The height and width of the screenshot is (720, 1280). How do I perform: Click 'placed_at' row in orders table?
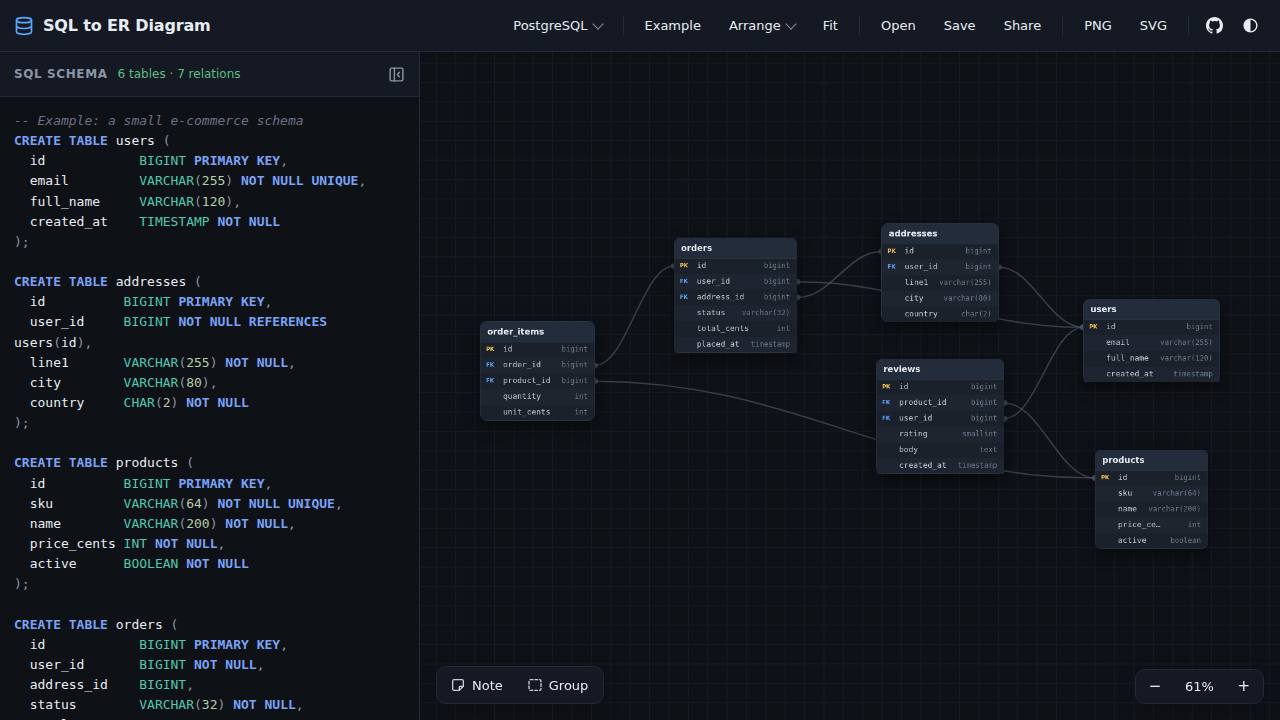tap(735, 344)
